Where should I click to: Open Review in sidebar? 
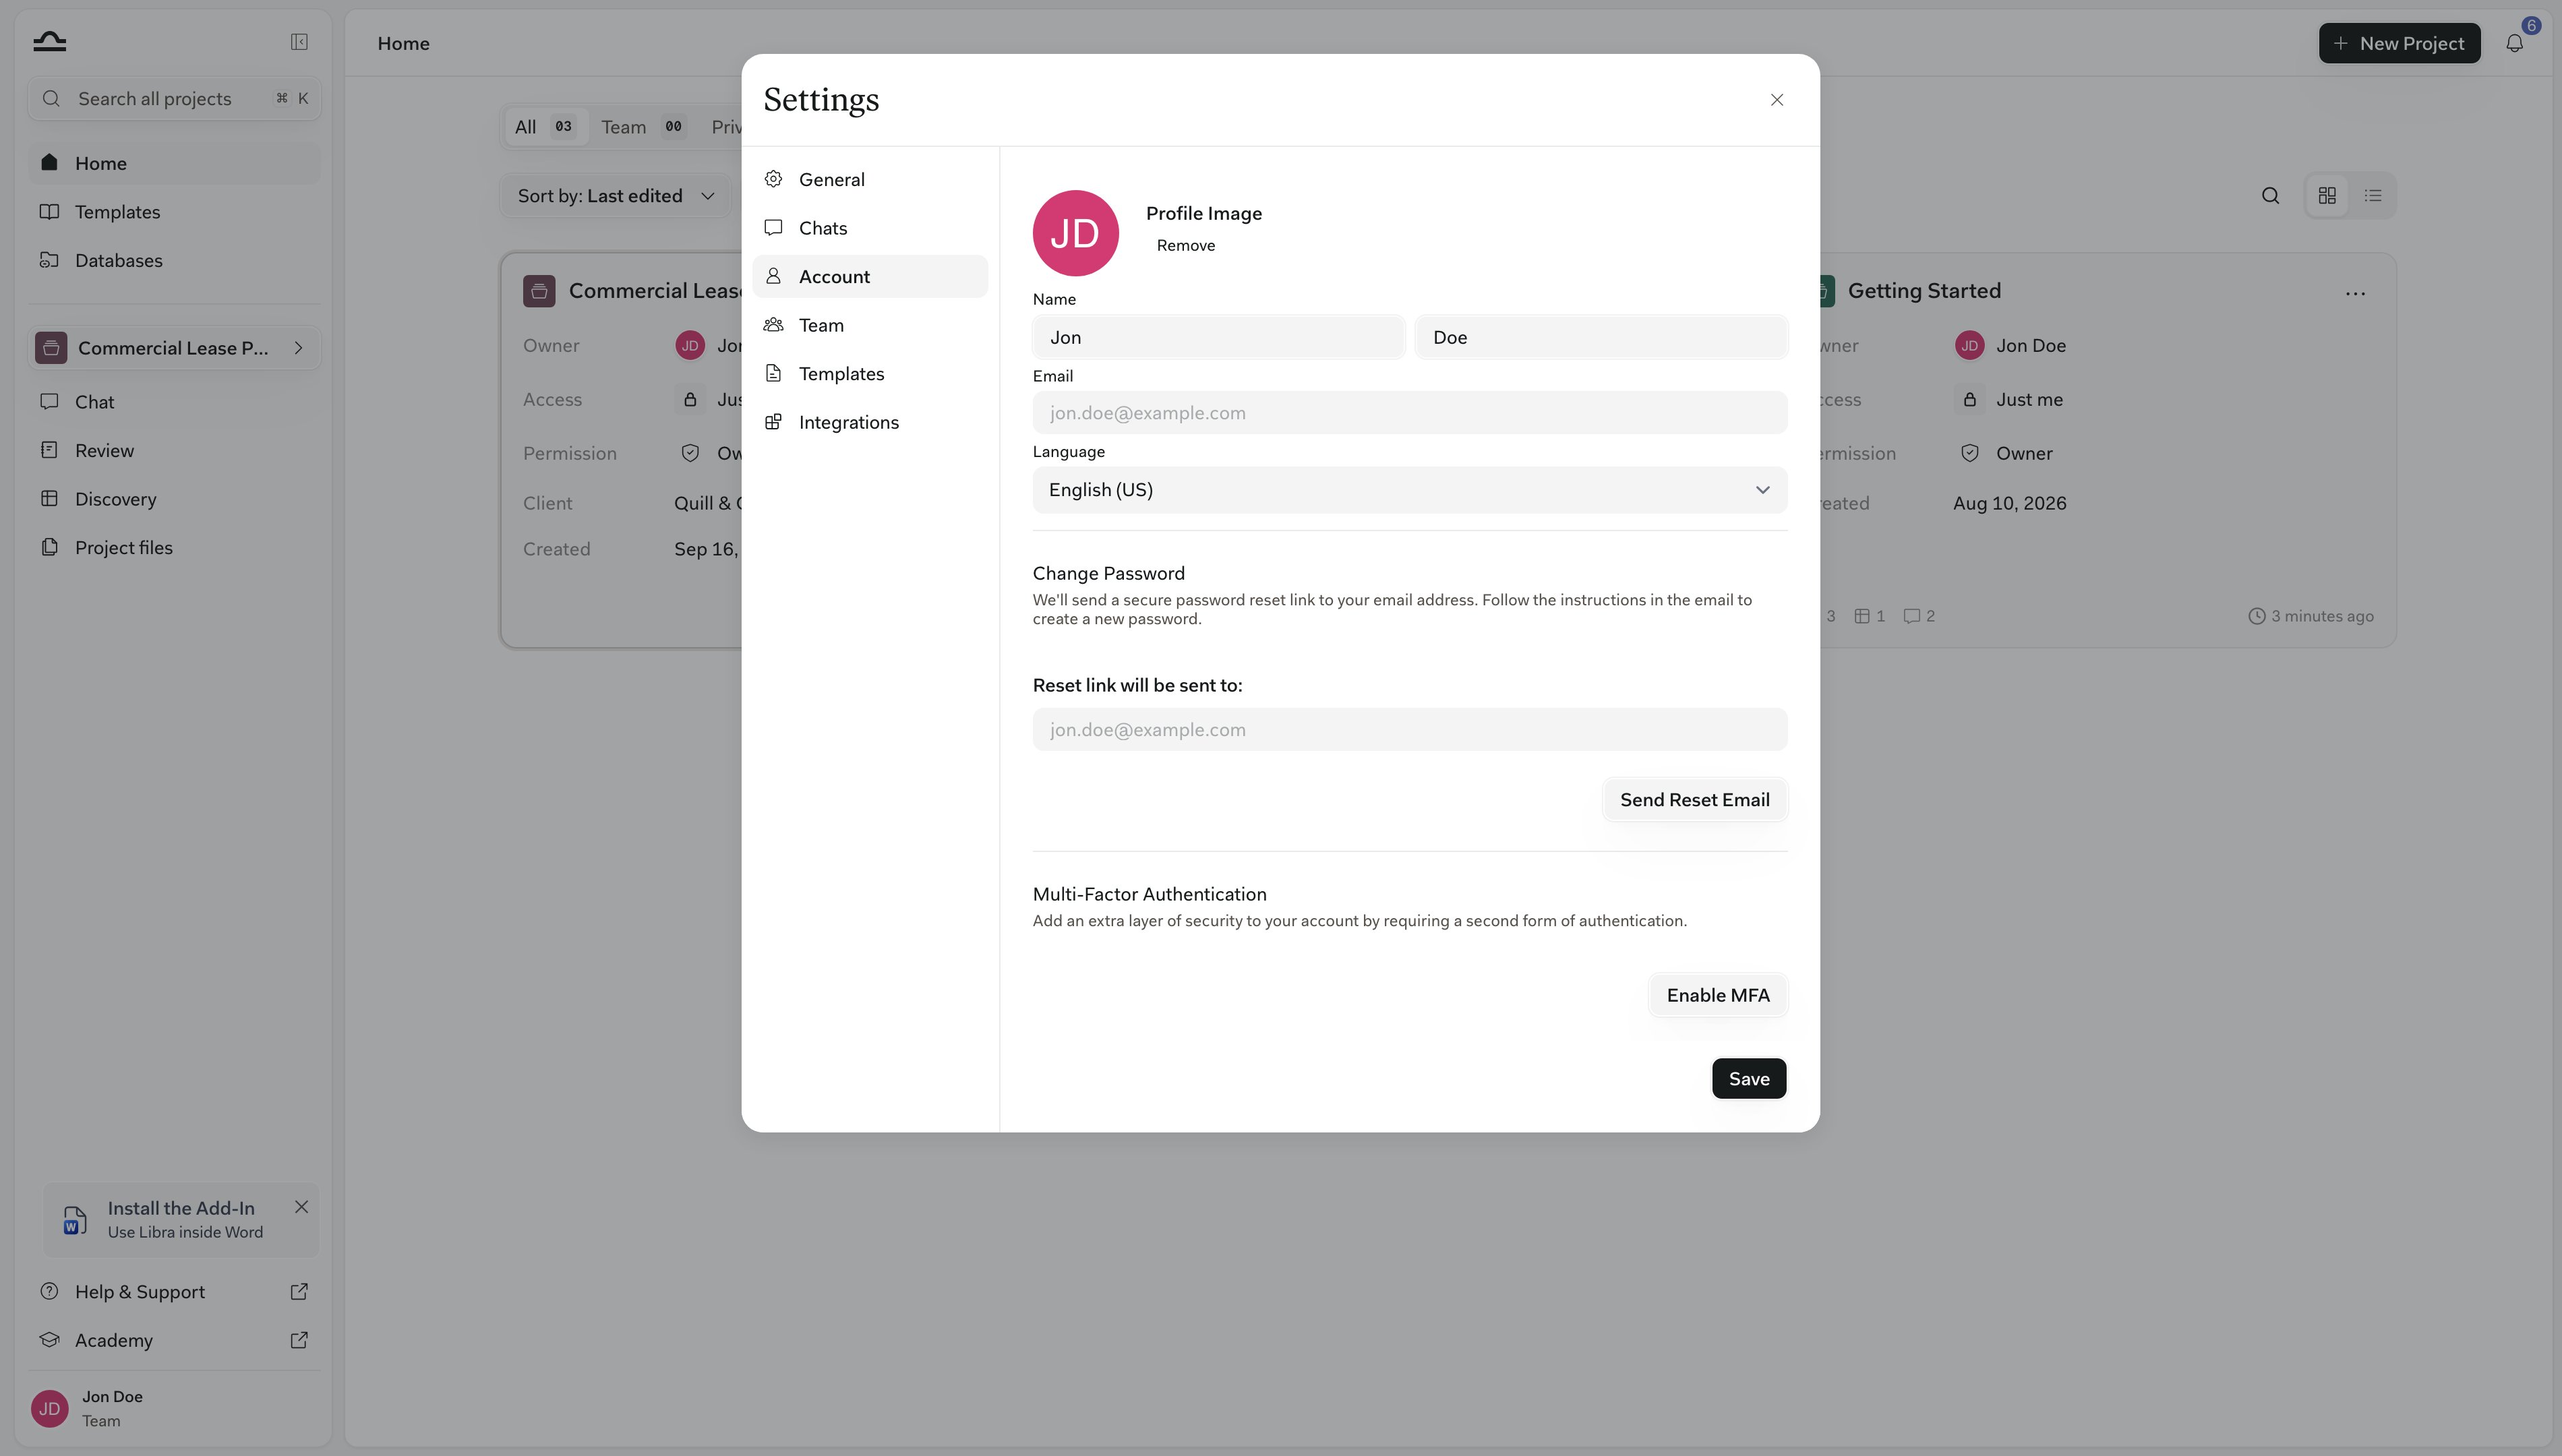point(174,451)
